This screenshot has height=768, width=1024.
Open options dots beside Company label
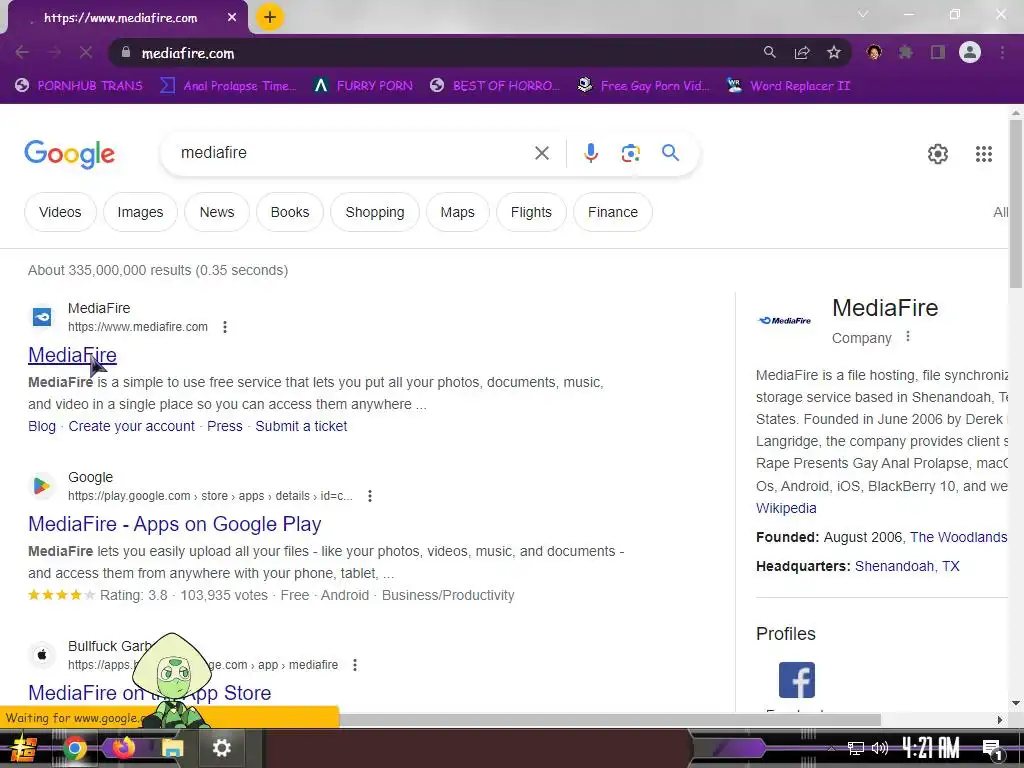click(x=908, y=337)
